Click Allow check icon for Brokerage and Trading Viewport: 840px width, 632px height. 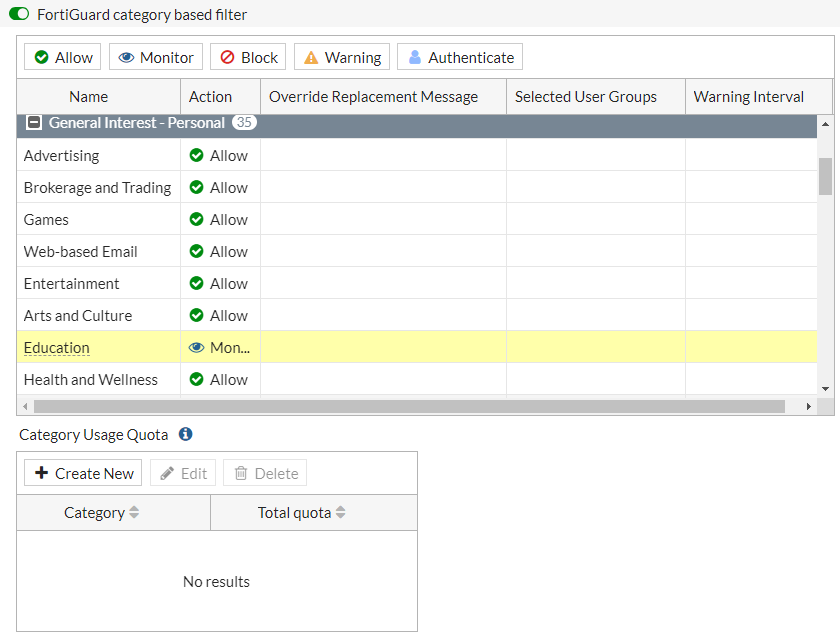click(197, 187)
